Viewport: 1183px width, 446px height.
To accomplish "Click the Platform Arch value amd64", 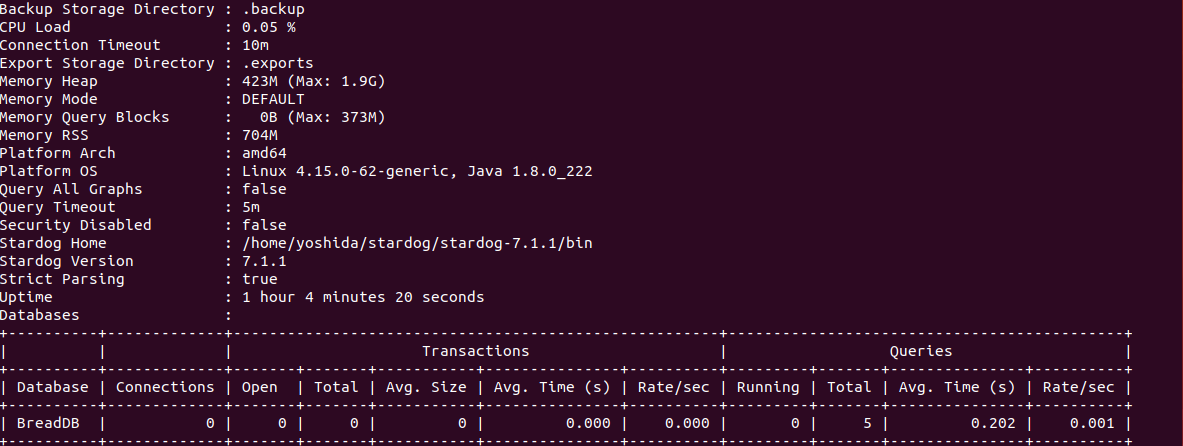I will click(264, 153).
